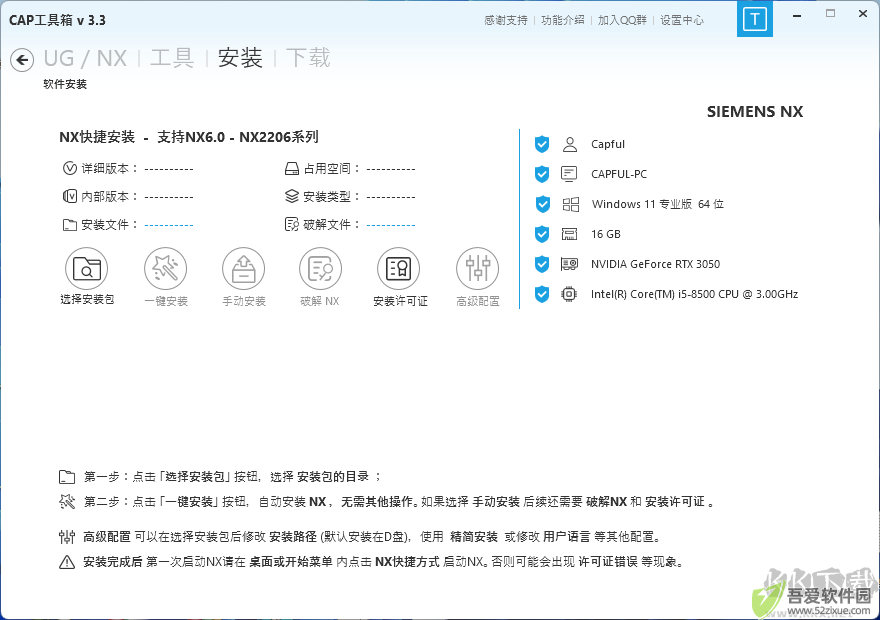Click the Intel(R) Core(TM) i5-8500 text
The image size is (880, 620).
[694, 294]
